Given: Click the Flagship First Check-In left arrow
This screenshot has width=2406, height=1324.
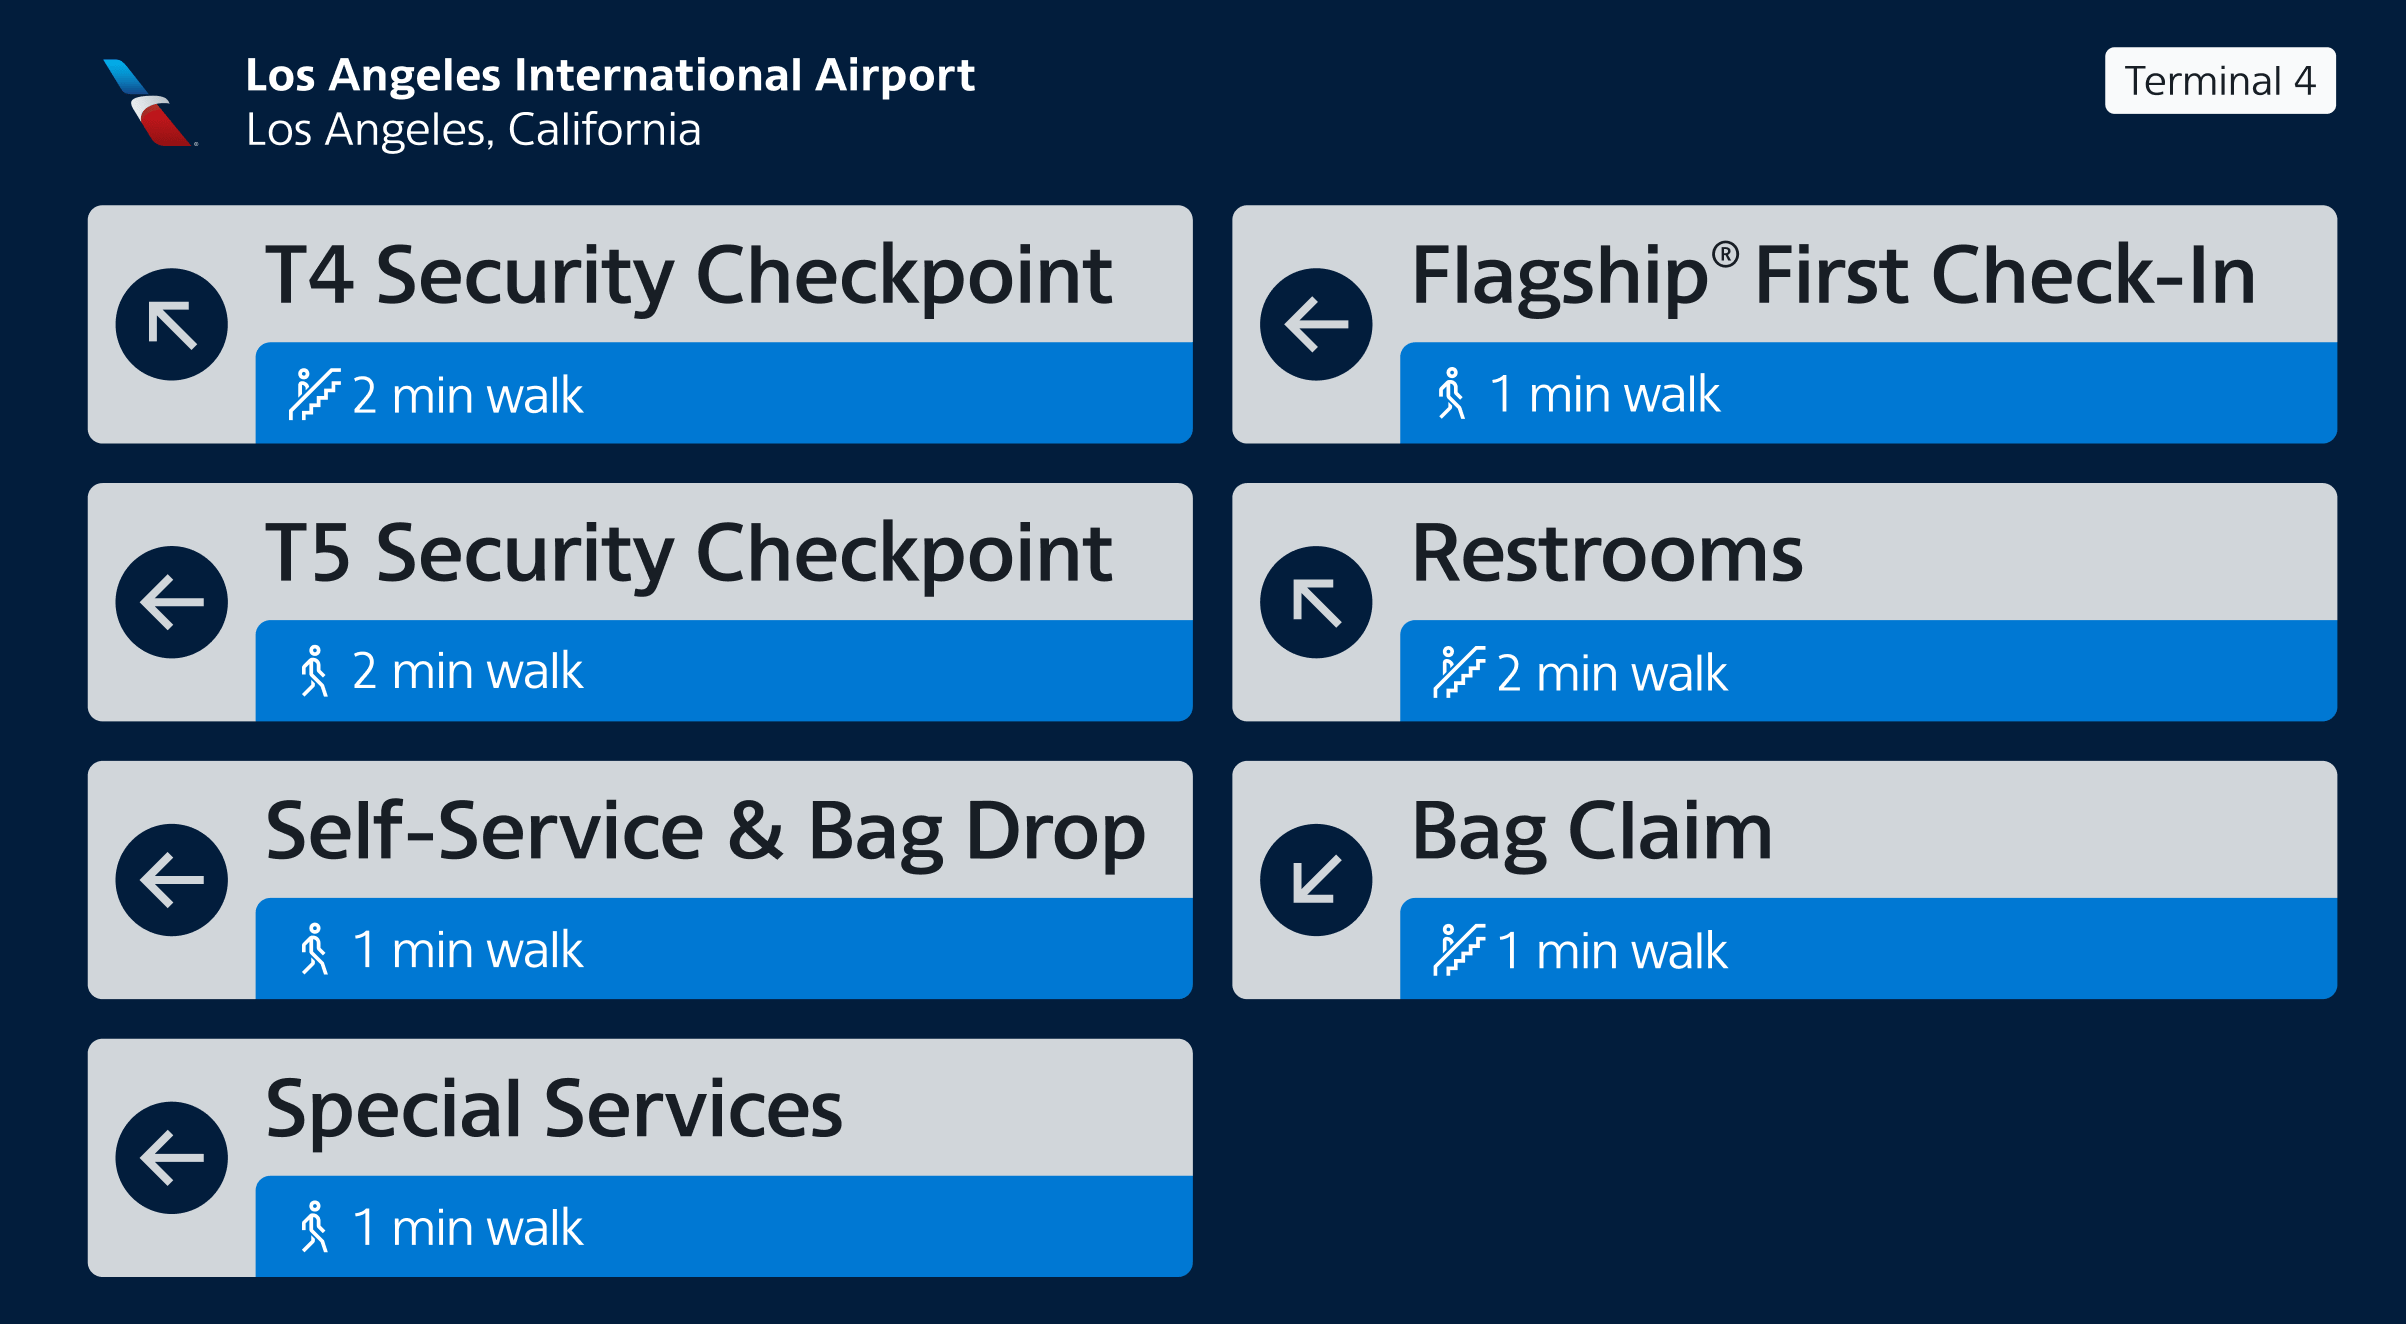Looking at the screenshot, I should 1316,324.
